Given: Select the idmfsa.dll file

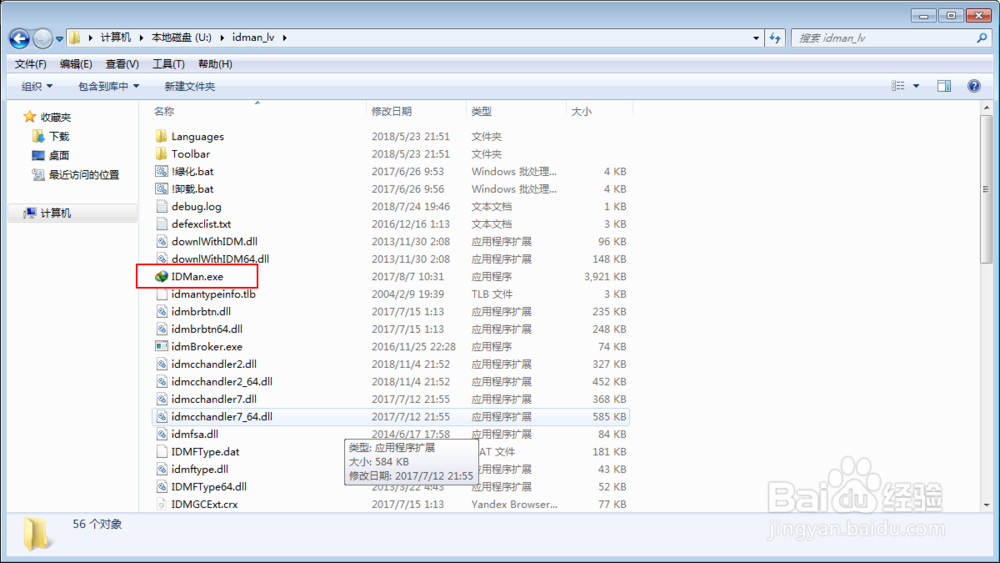Looking at the screenshot, I should coord(195,434).
